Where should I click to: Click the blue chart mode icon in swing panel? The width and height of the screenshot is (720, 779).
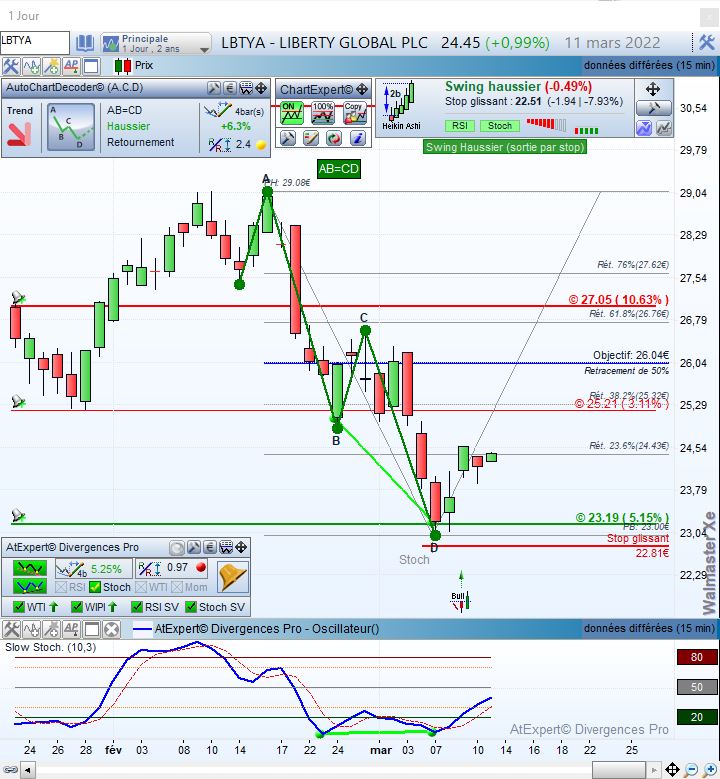point(644,128)
